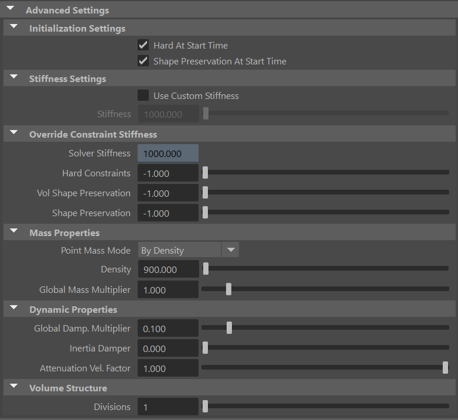Click the Solver Stiffness value field
The height and width of the screenshot is (420, 458).
coord(168,153)
